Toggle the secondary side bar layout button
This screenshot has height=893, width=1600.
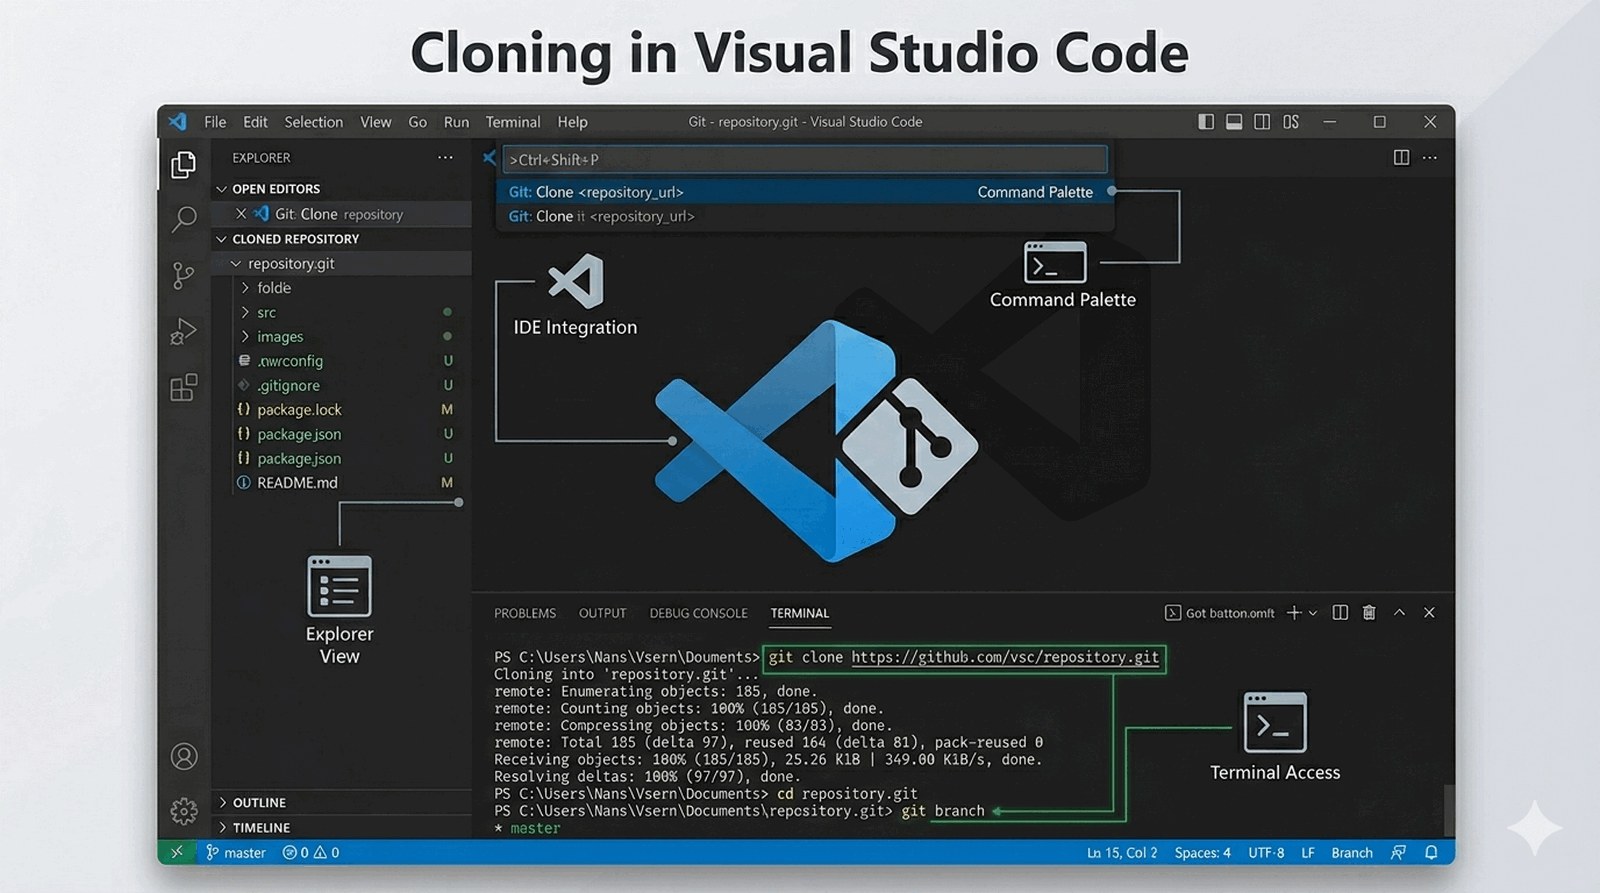pyautogui.click(x=1262, y=122)
